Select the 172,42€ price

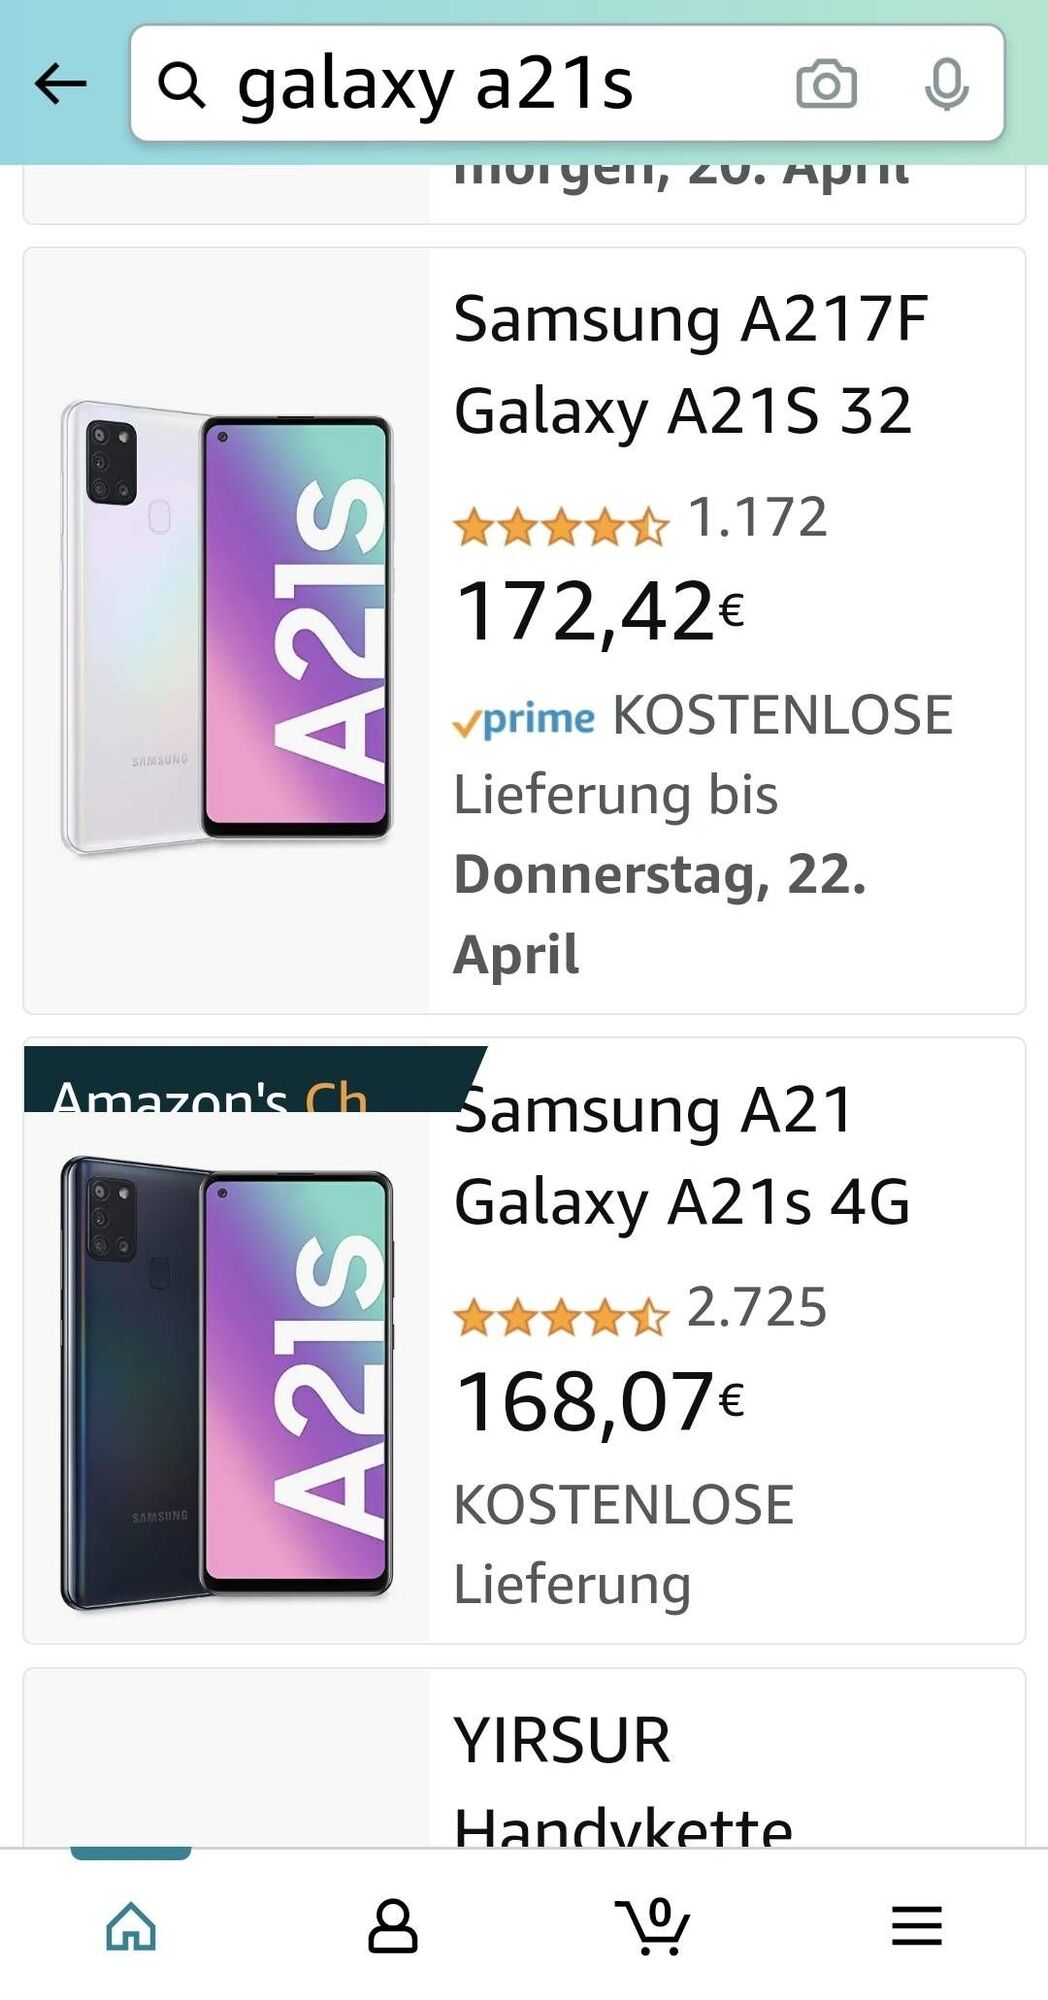tap(599, 612)
